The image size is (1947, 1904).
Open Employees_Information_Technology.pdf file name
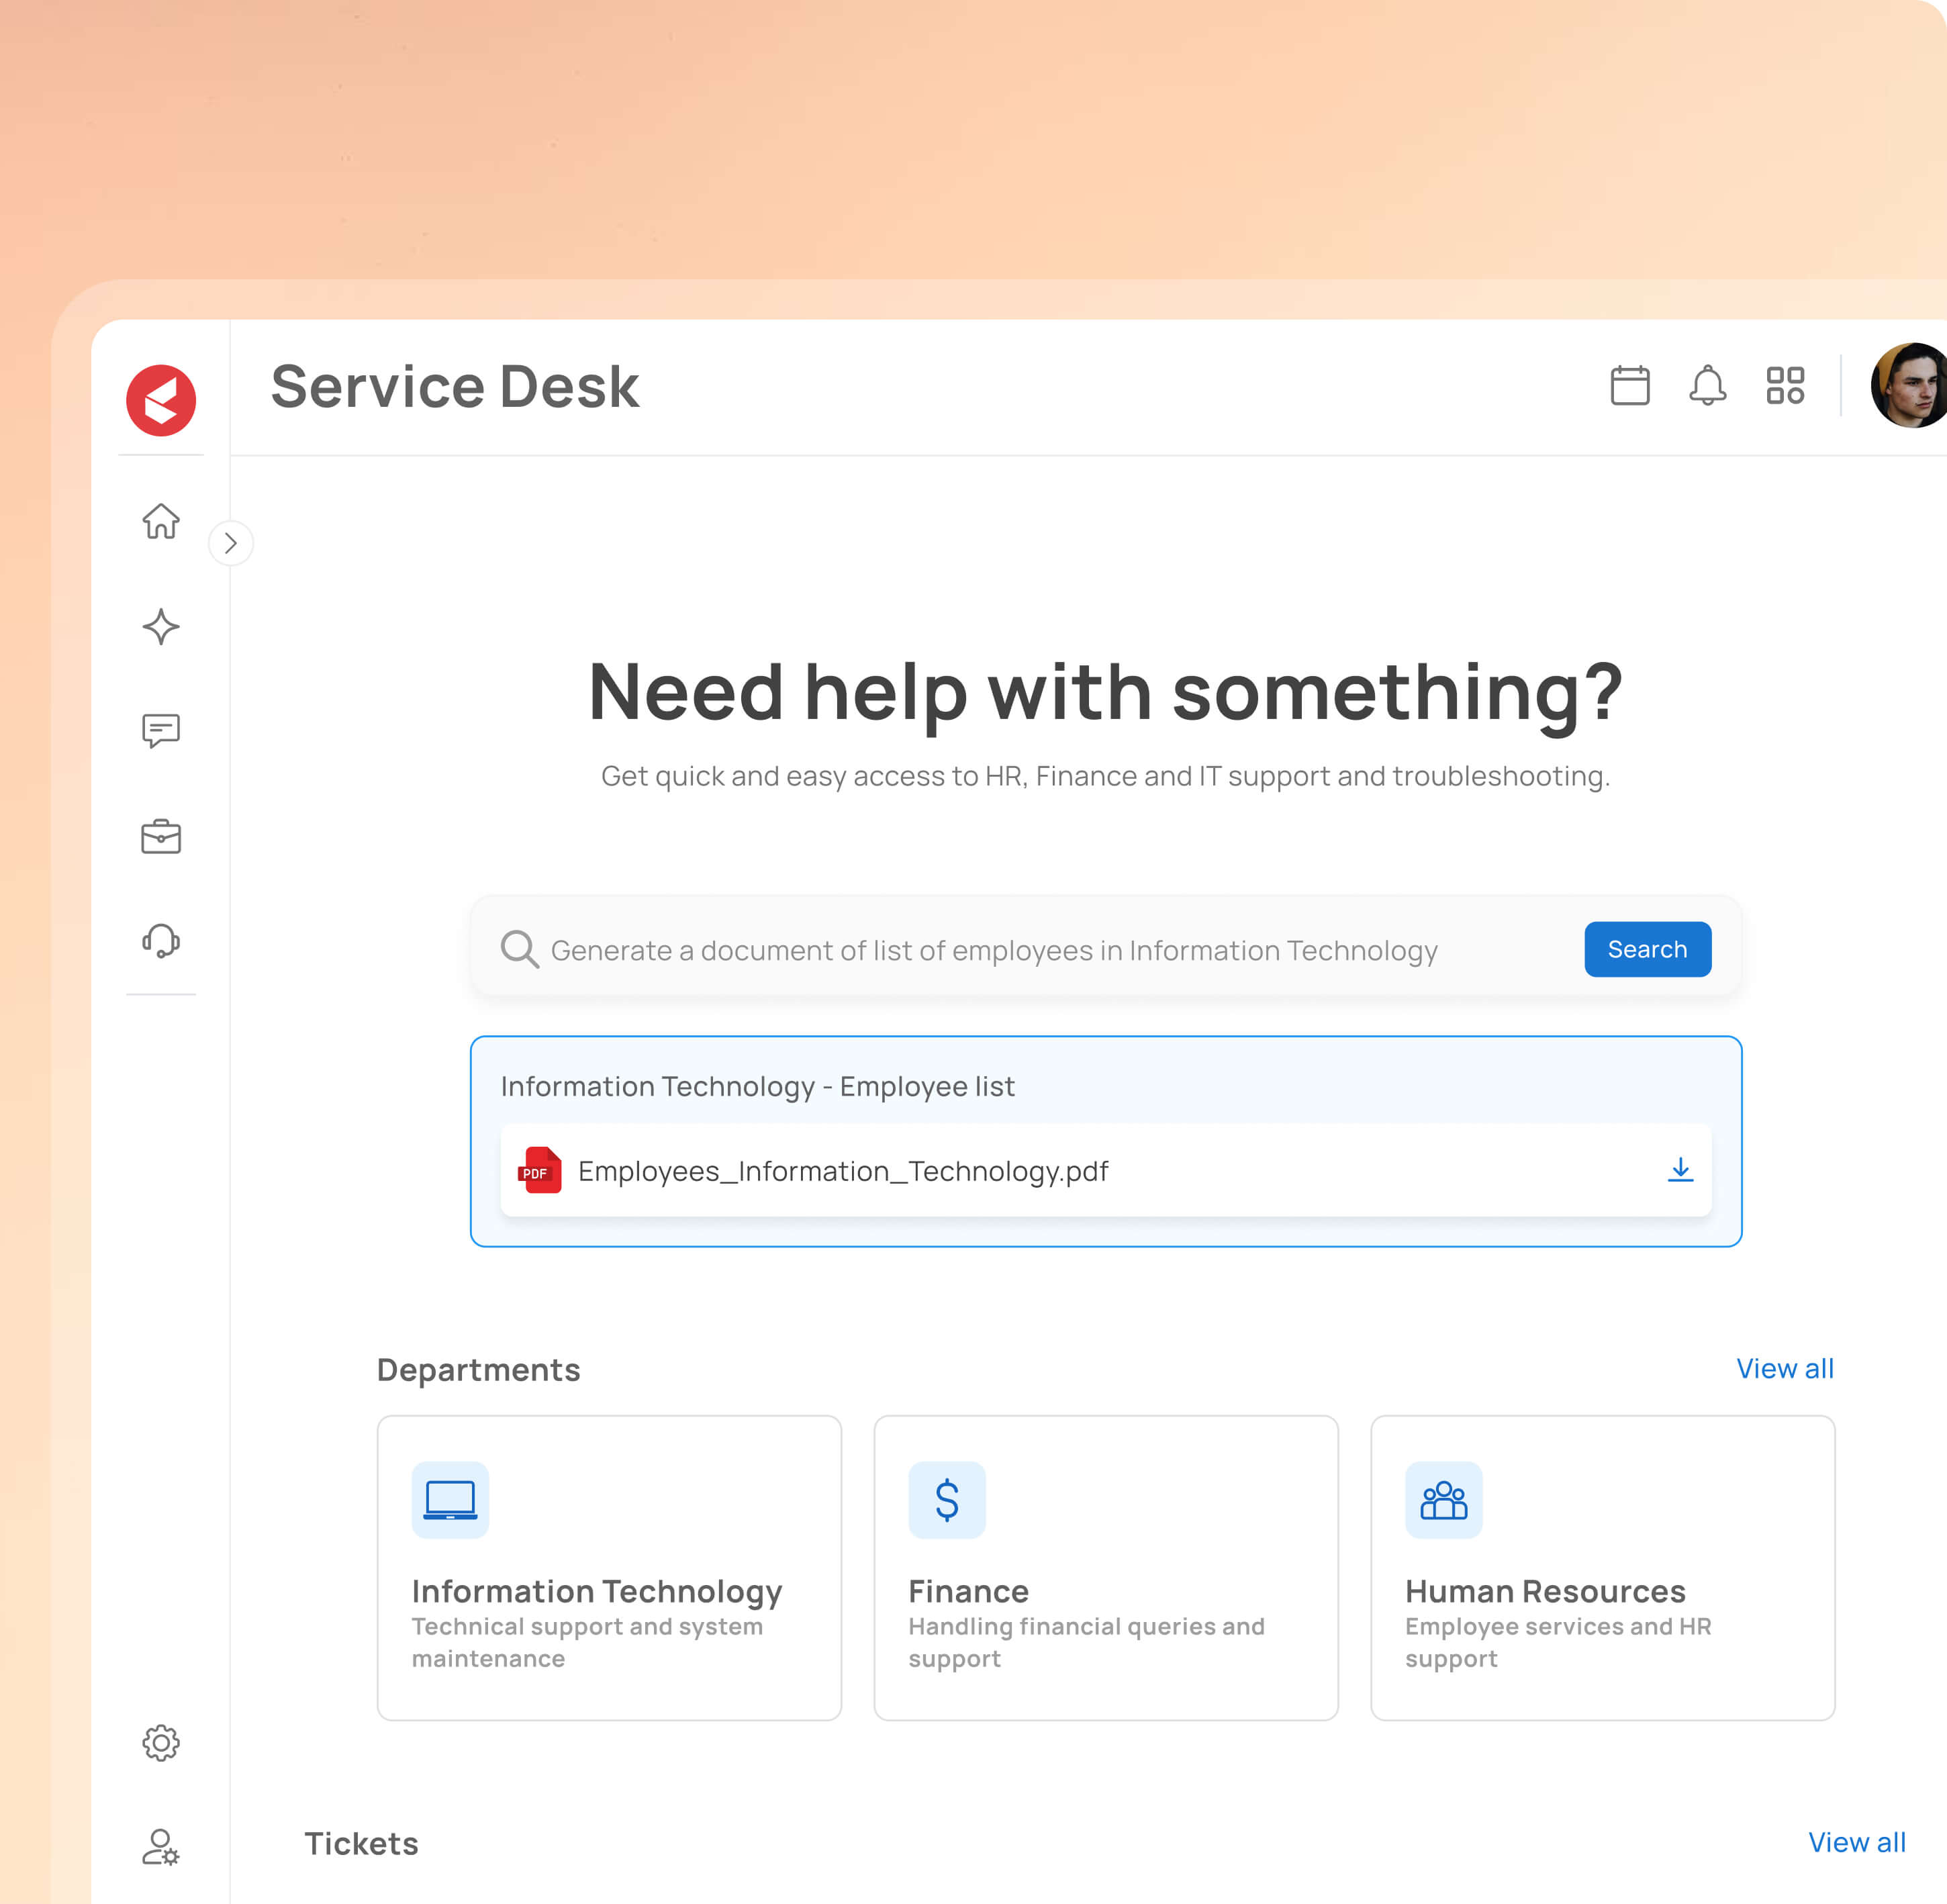(x=843, y=1171)
